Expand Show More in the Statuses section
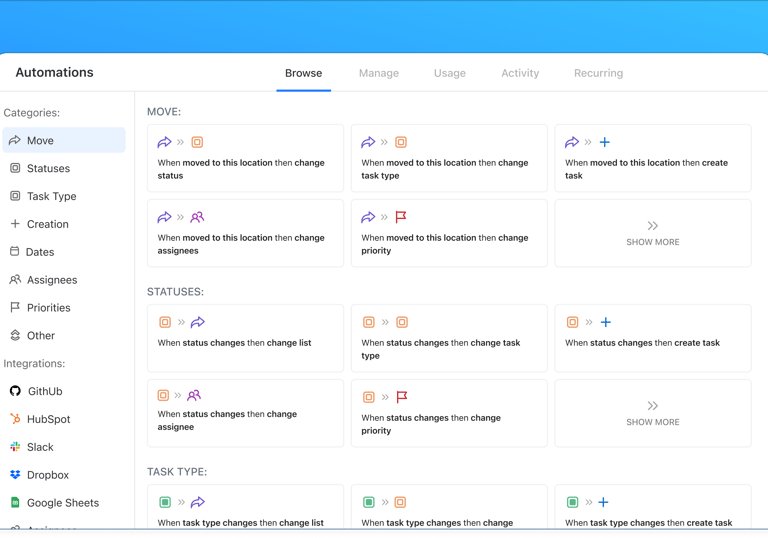Screen dimensions: 768x538 [653, 413]
